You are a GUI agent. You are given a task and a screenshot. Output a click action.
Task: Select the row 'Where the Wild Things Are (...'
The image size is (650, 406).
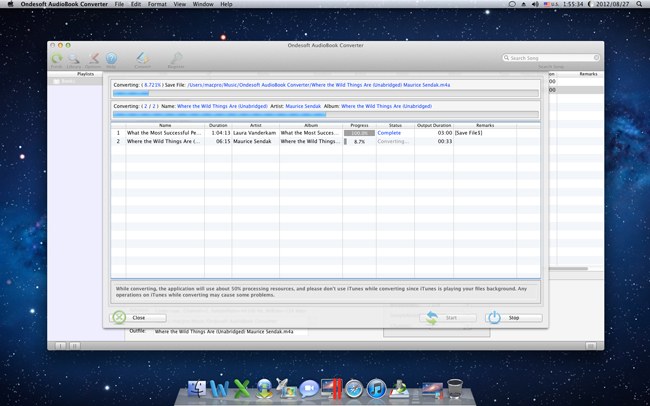point(325,141)
